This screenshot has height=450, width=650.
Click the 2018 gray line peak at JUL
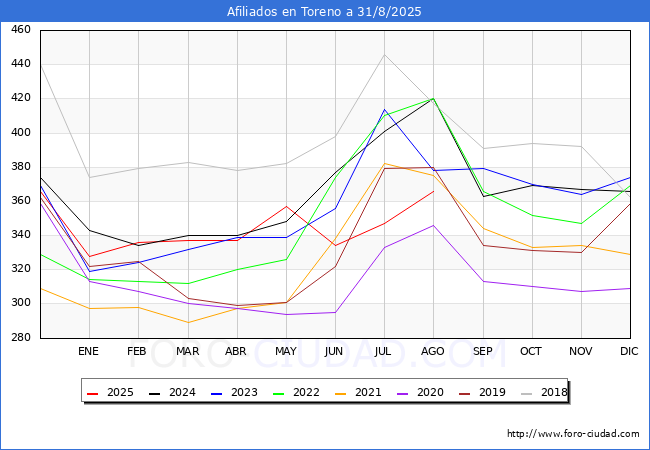(x=384, y=55)
